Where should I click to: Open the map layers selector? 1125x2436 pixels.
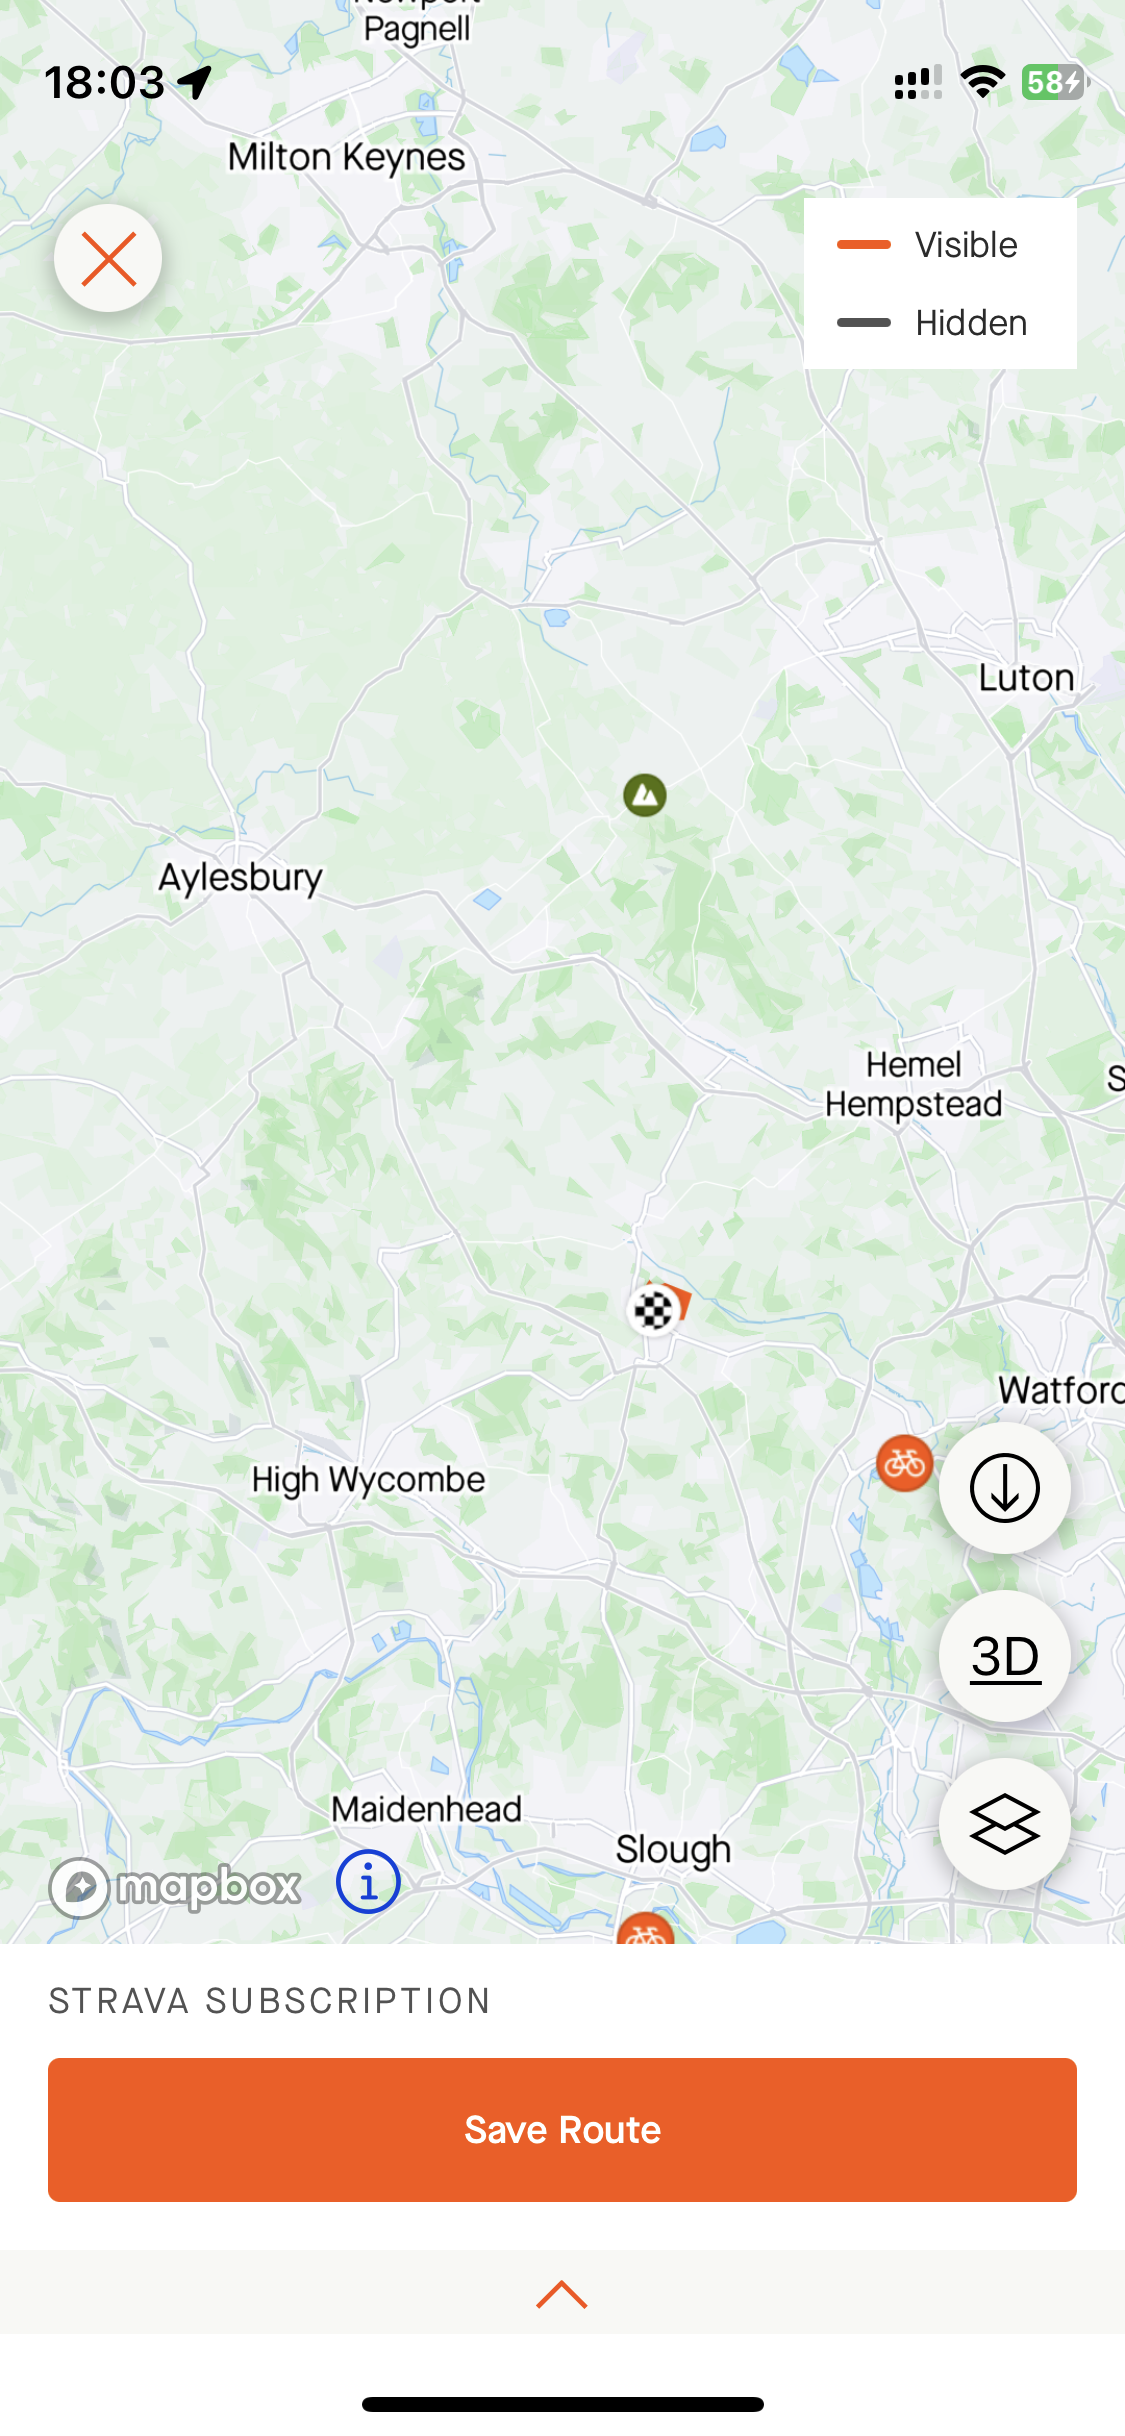click(x=1004, y=1824)
